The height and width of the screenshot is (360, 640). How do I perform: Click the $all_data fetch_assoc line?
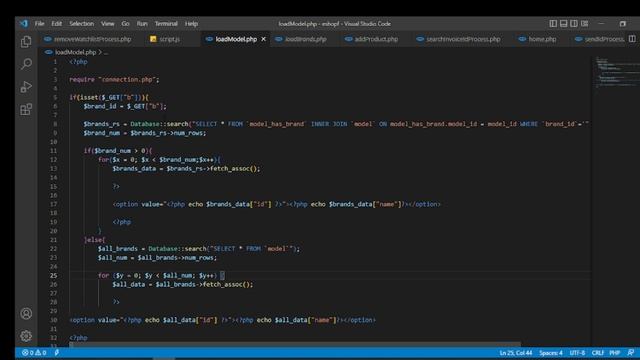pos(182,284)
